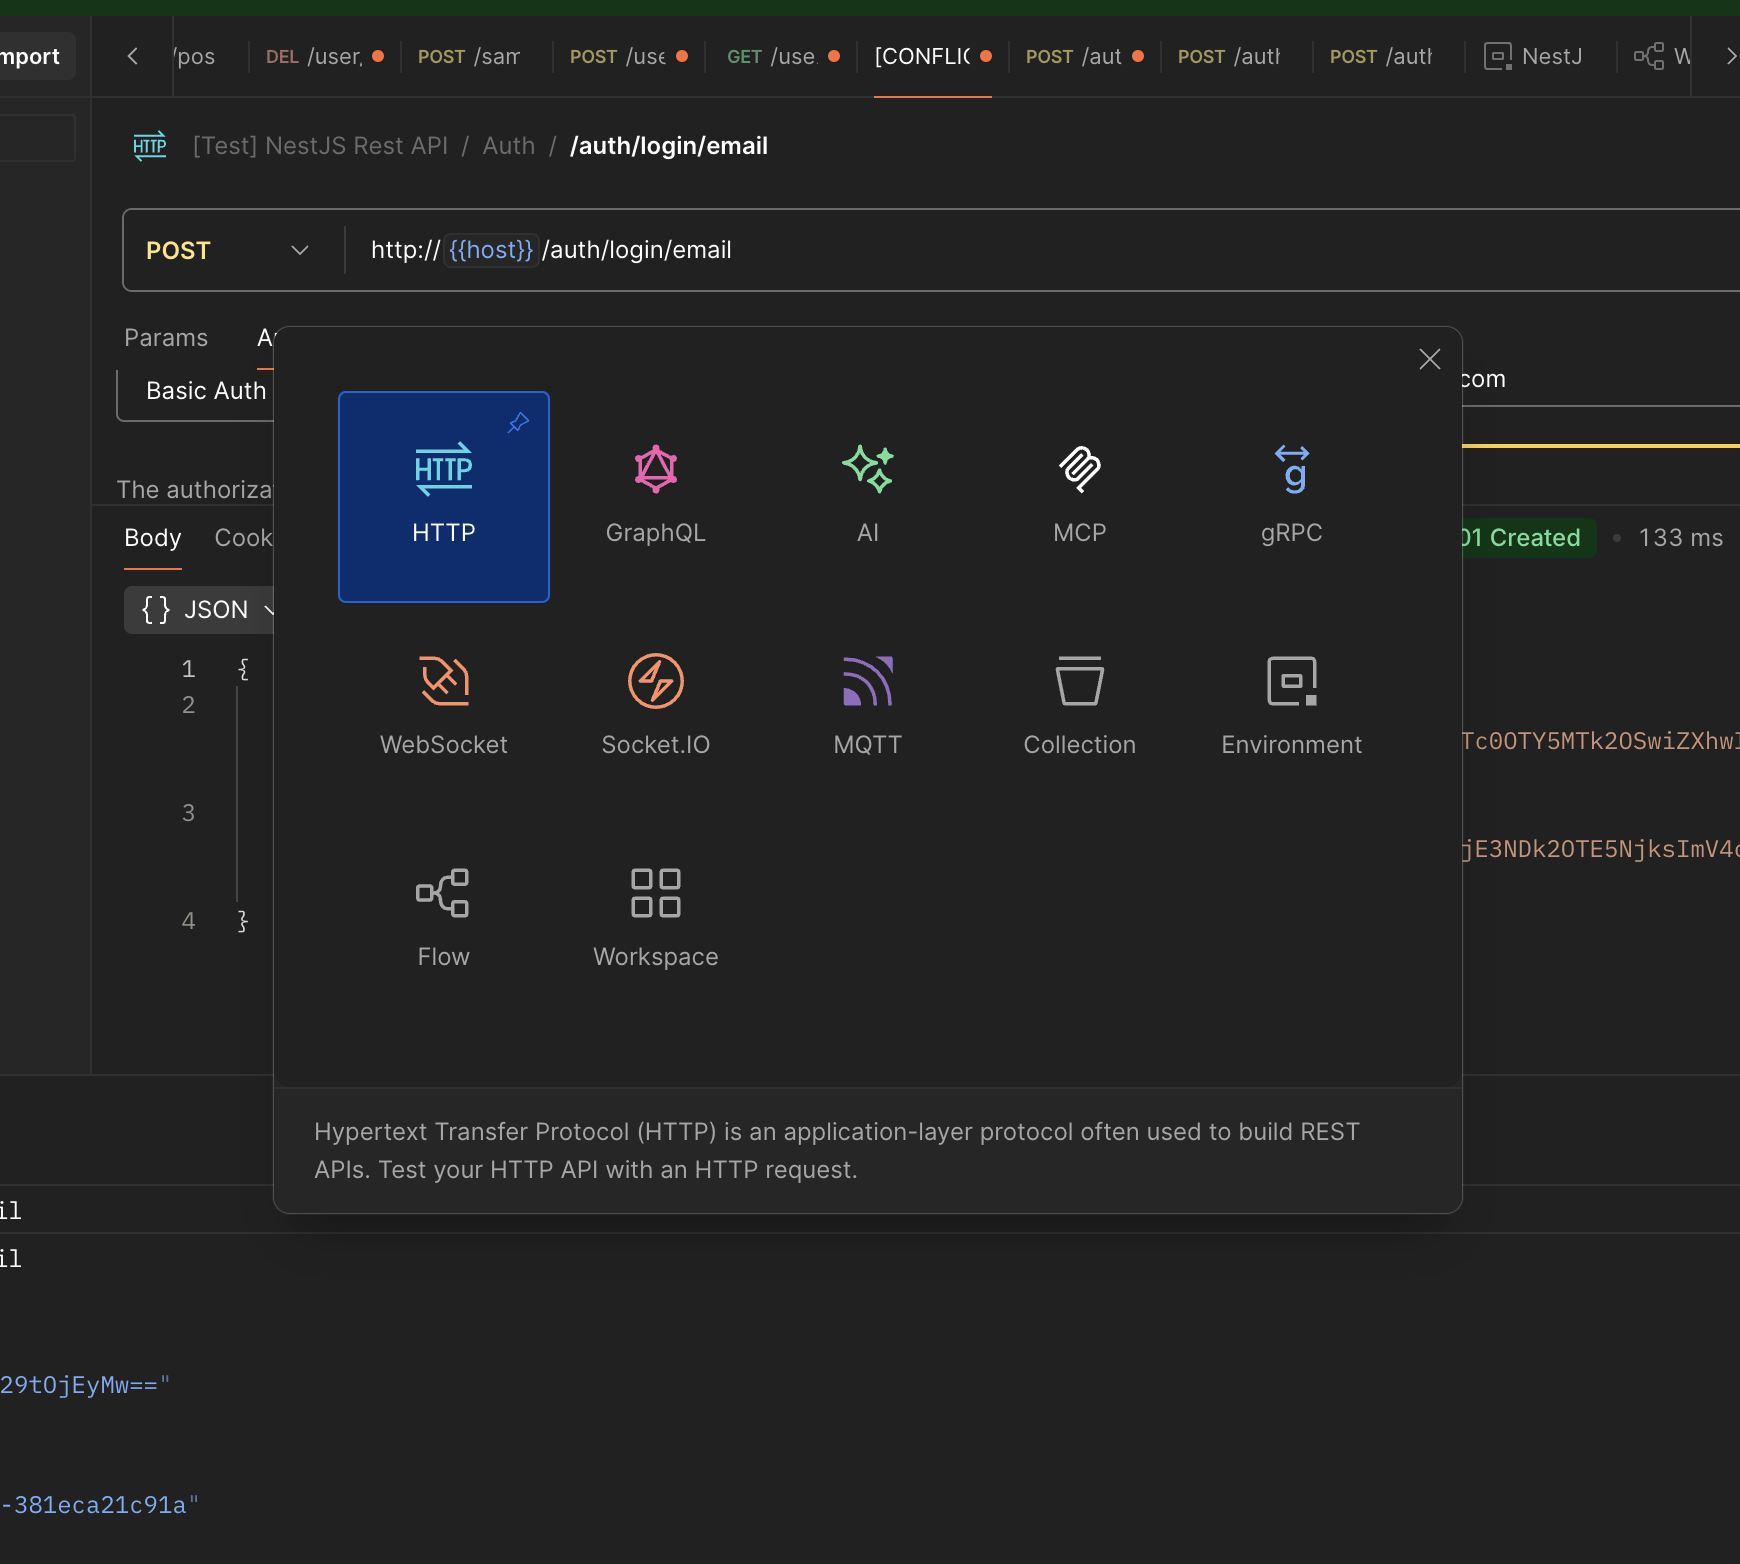1740x1564 pixels.
Task: Open the POST /aut tab with unsaved dot
Action: coord(1084,56)
